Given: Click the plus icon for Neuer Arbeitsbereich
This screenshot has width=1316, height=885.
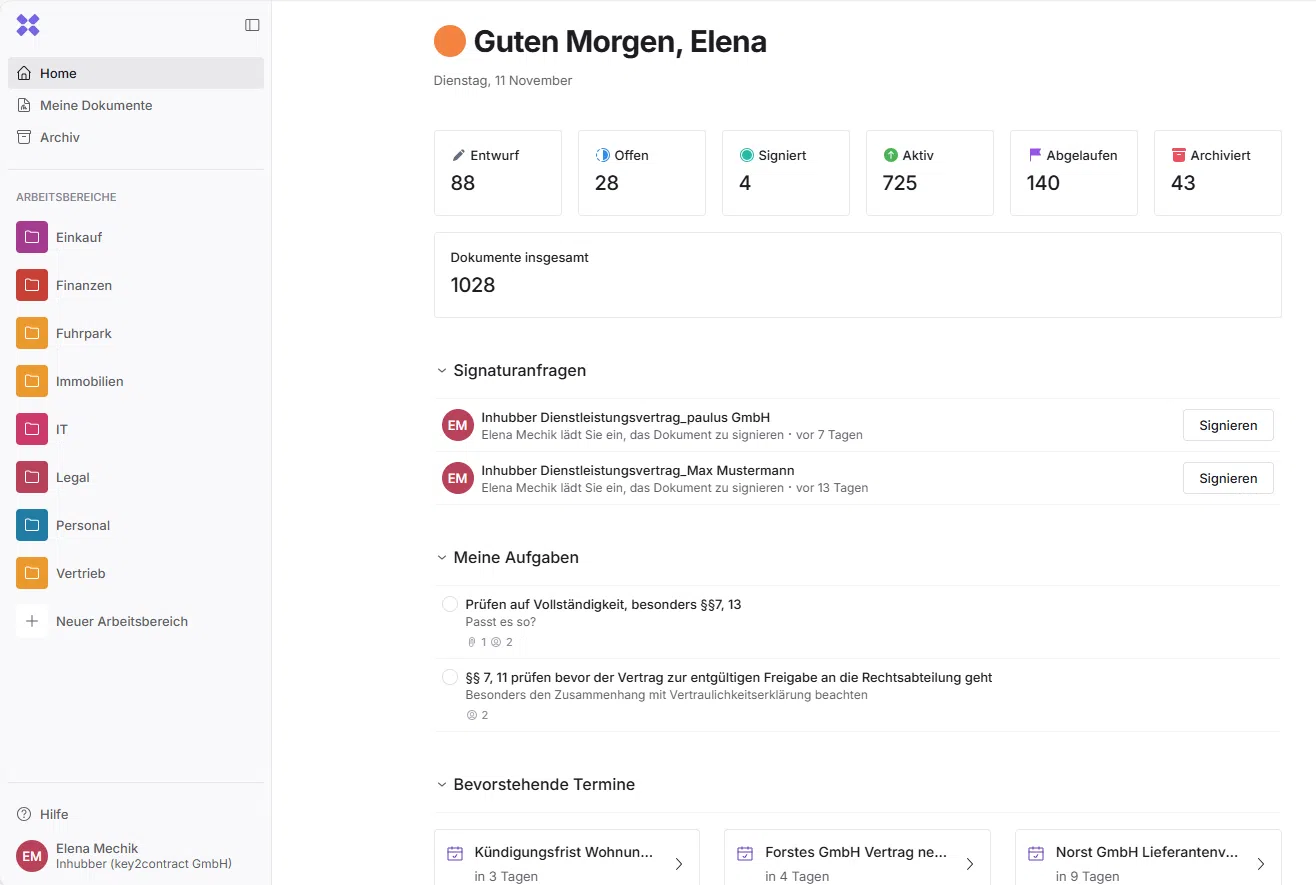Looking at the screenshot, I should click(x=32, y=621).
